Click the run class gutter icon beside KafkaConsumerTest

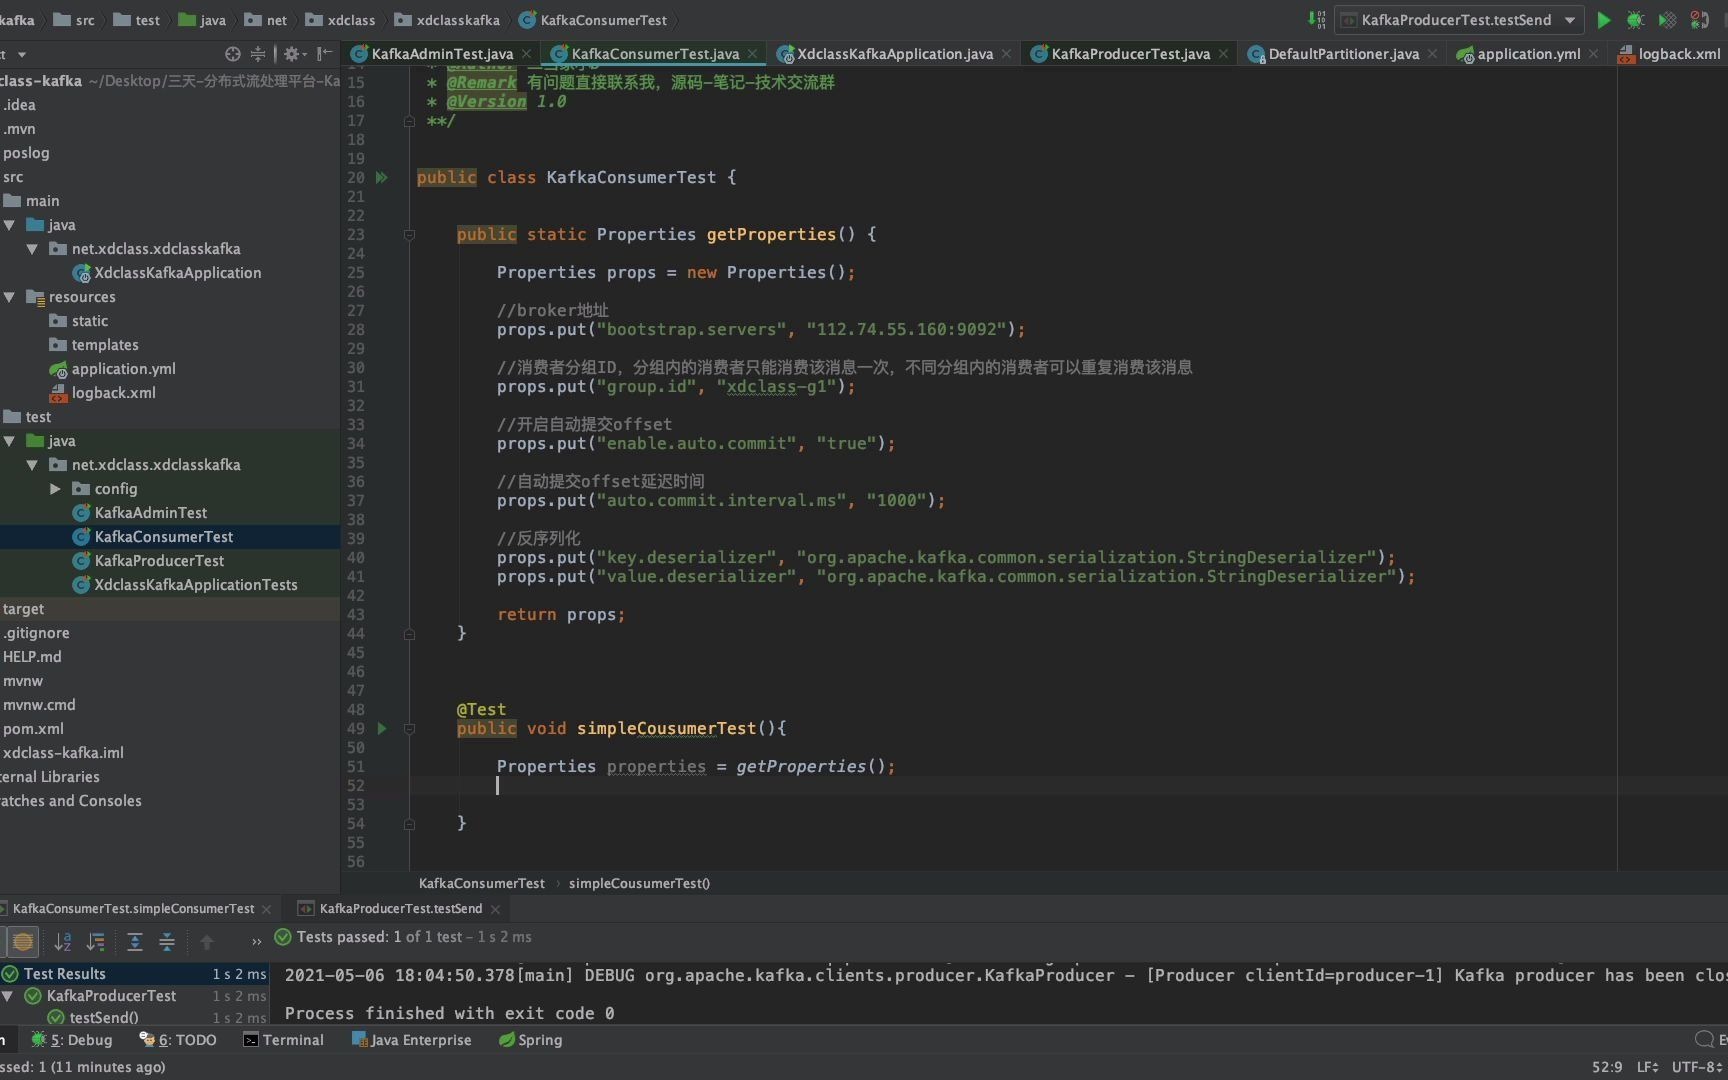coord(381,177)
